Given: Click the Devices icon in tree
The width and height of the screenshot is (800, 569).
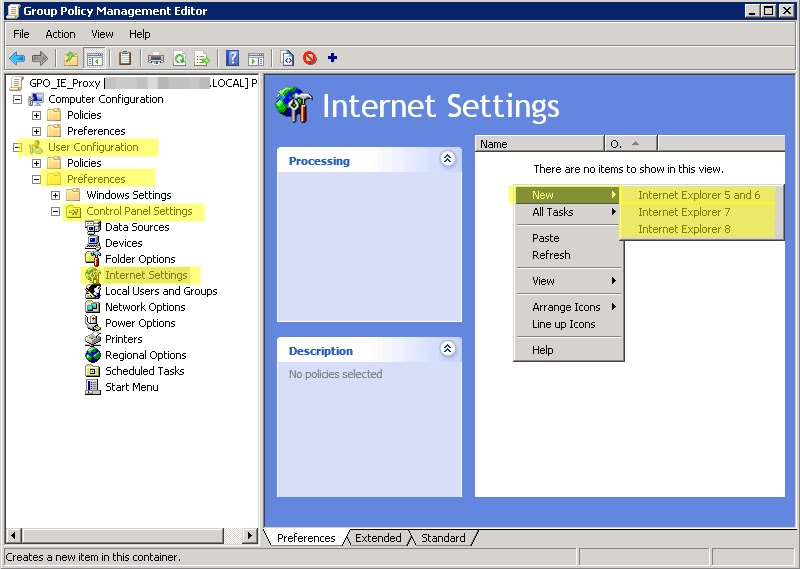Looking at the screenshot, I should tap(93, 243).
